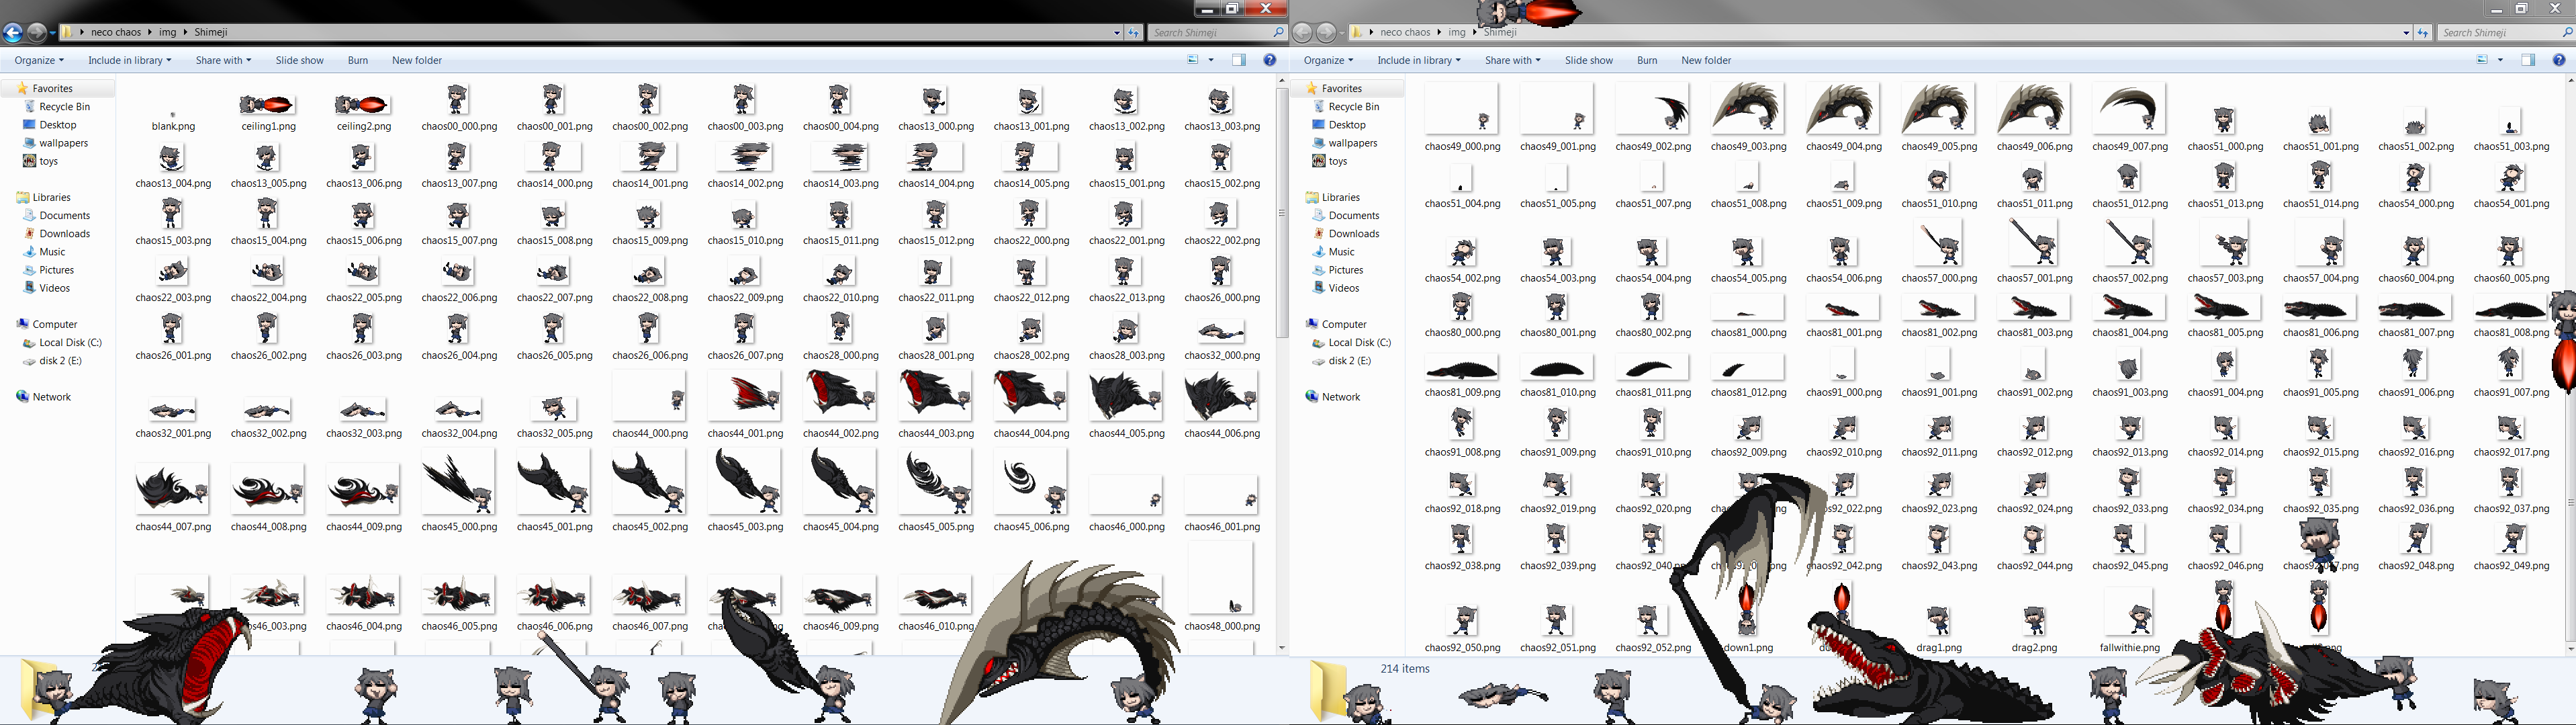Open the ceiling1.png file thumbnail
The image size is (2576, 725).
point(268,105)
